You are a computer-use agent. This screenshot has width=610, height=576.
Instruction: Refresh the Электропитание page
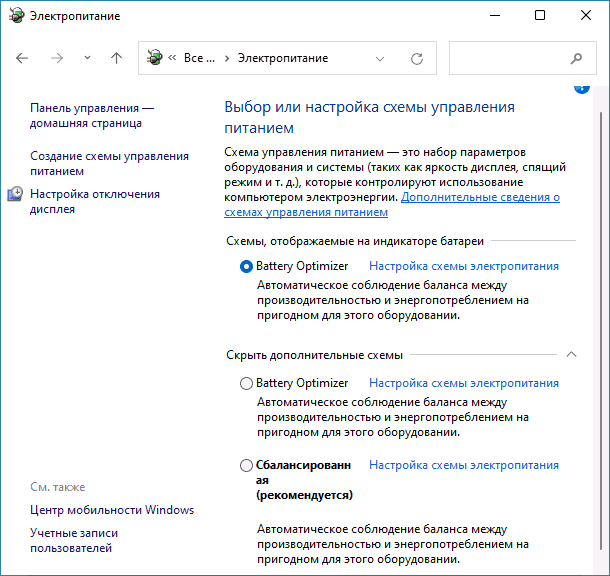pyautogui.click(x=417, y=59)
